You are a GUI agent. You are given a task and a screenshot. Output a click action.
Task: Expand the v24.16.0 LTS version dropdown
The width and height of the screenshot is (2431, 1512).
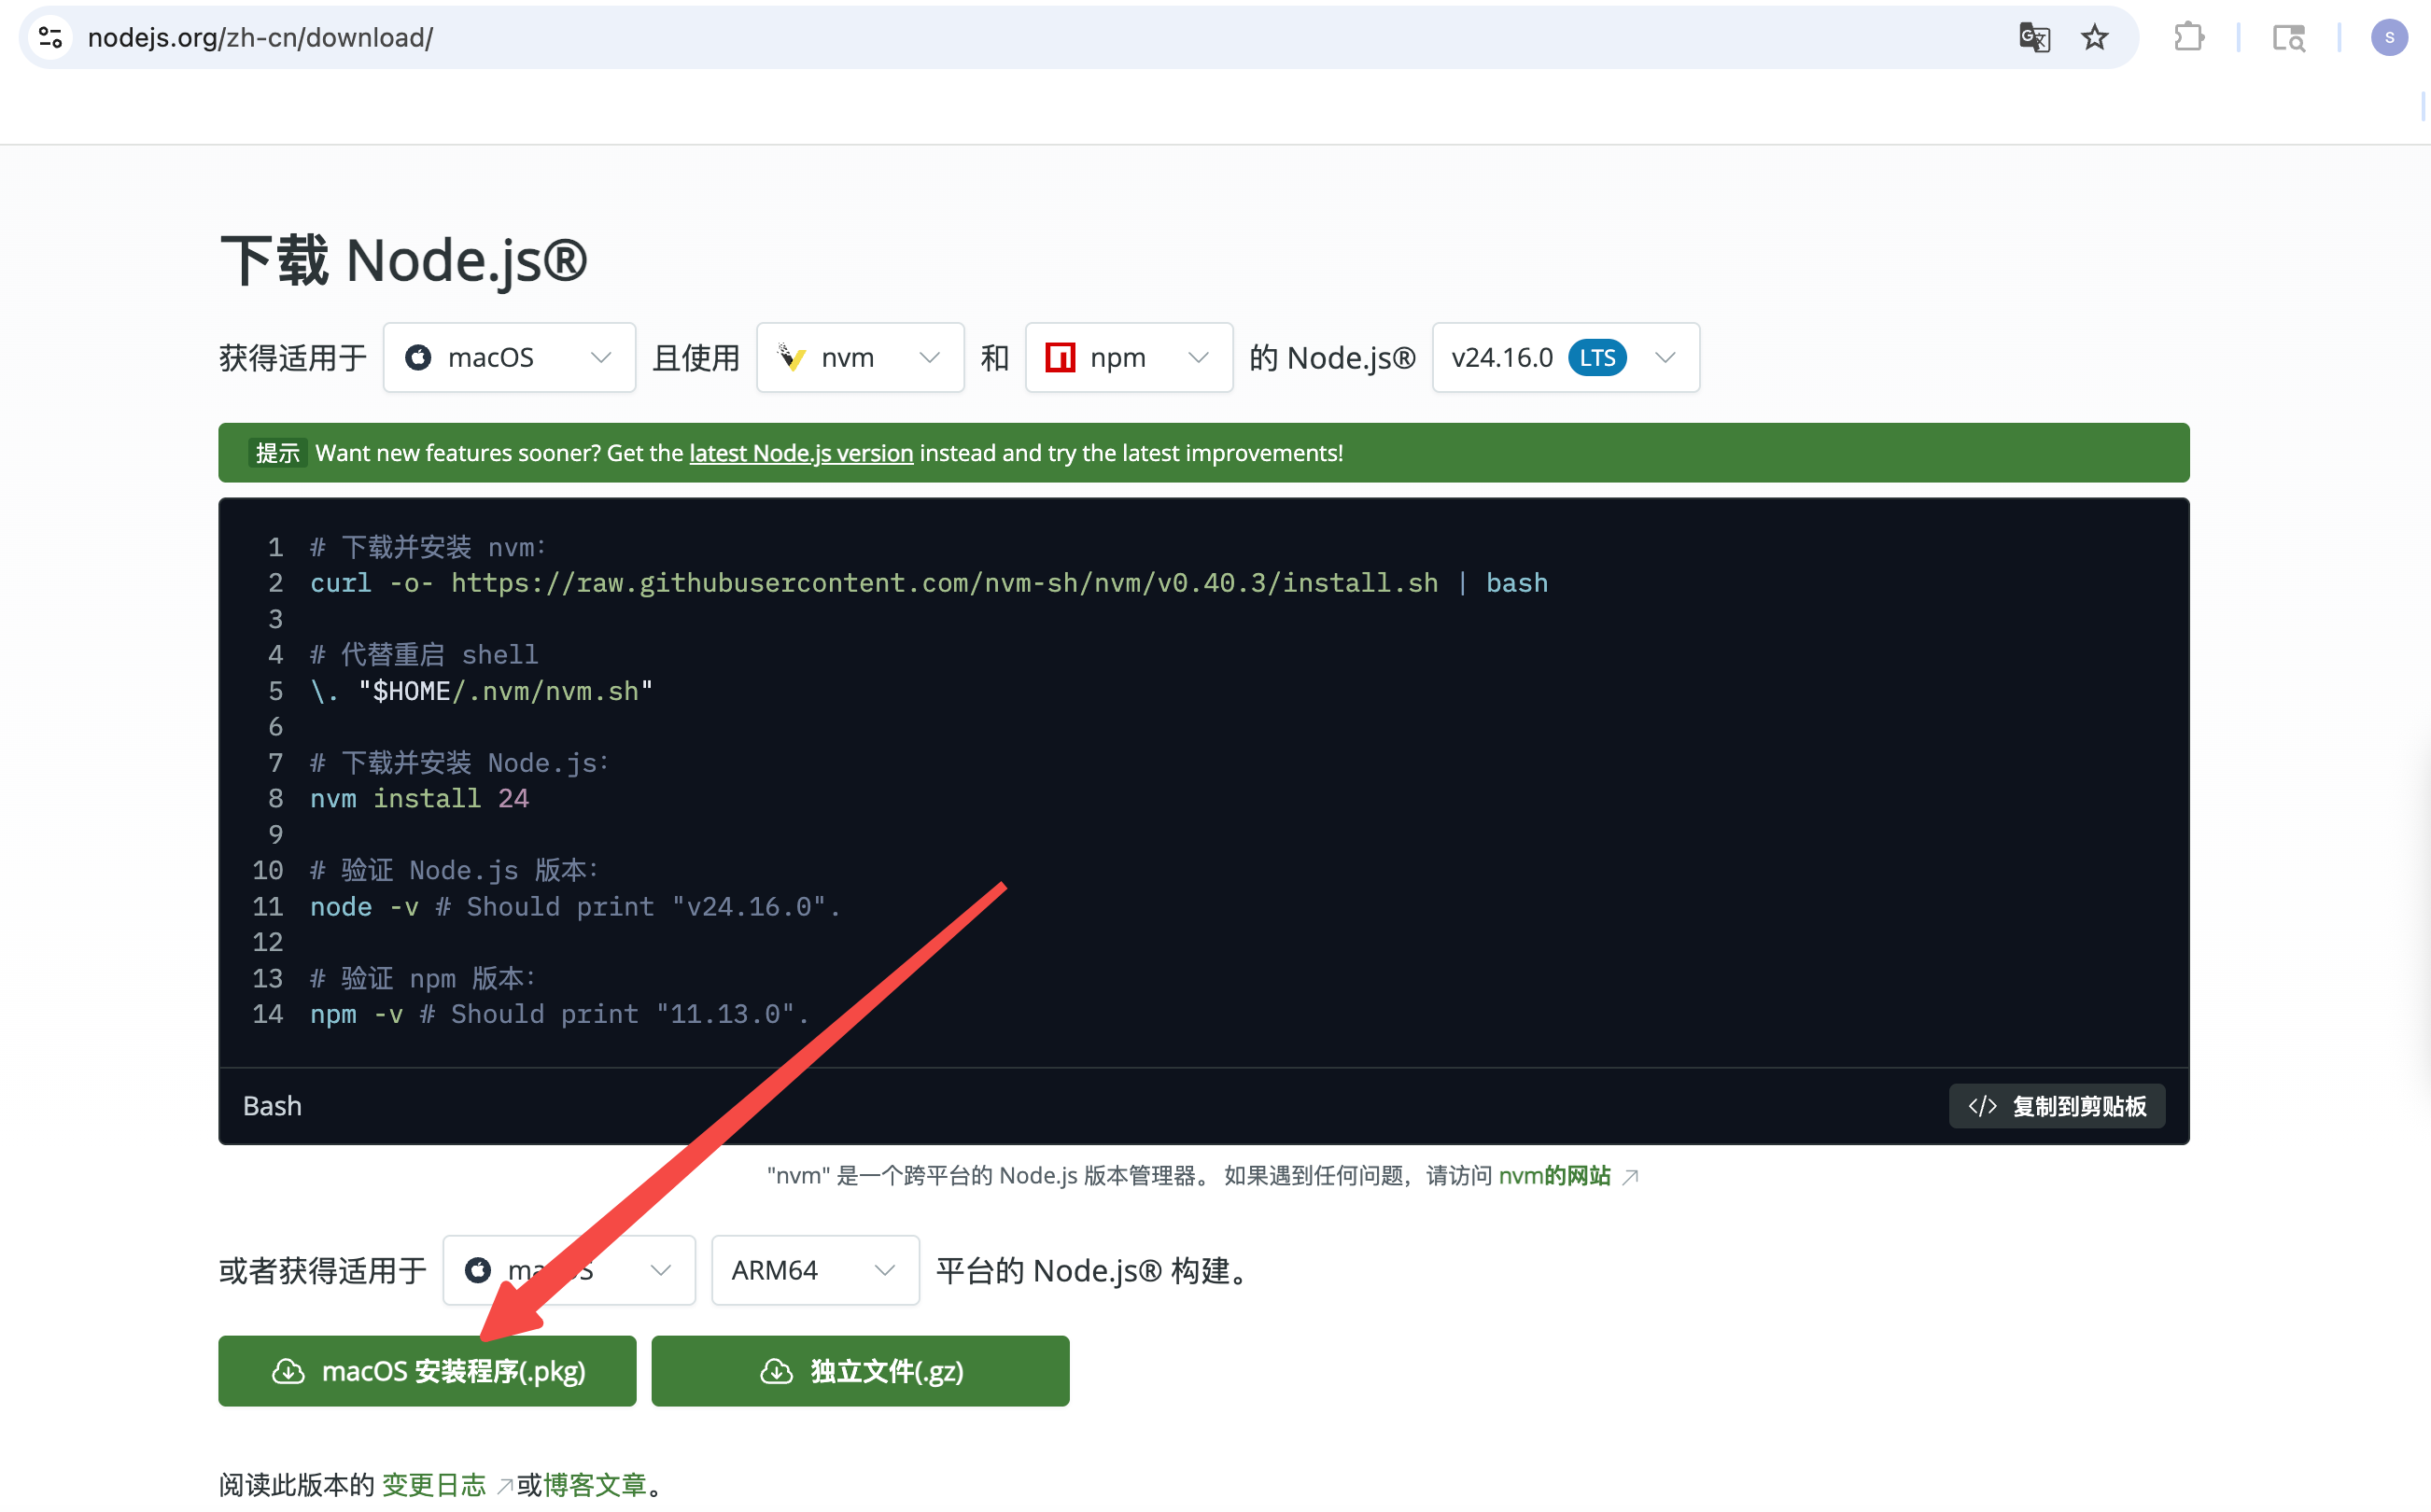click(x=1565, y=357)
